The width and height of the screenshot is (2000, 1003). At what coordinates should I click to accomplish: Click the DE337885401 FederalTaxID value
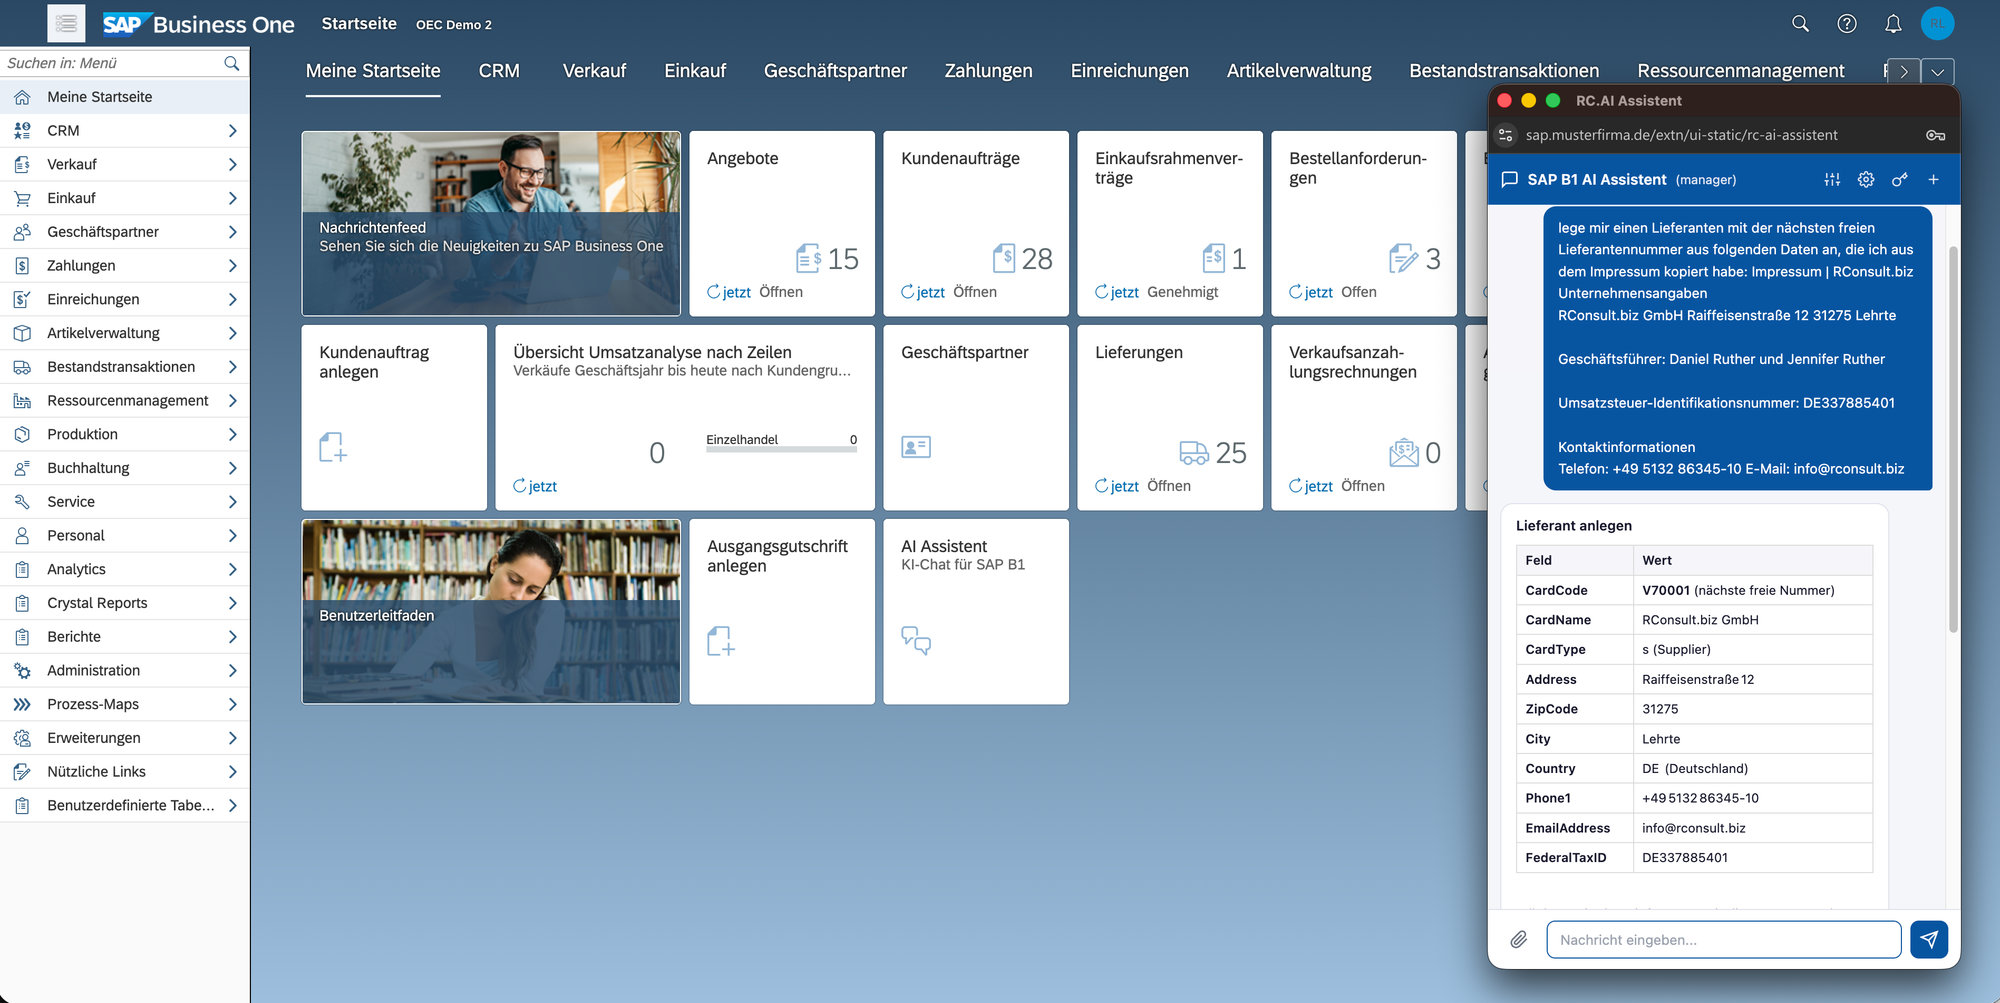[1685, 858]
